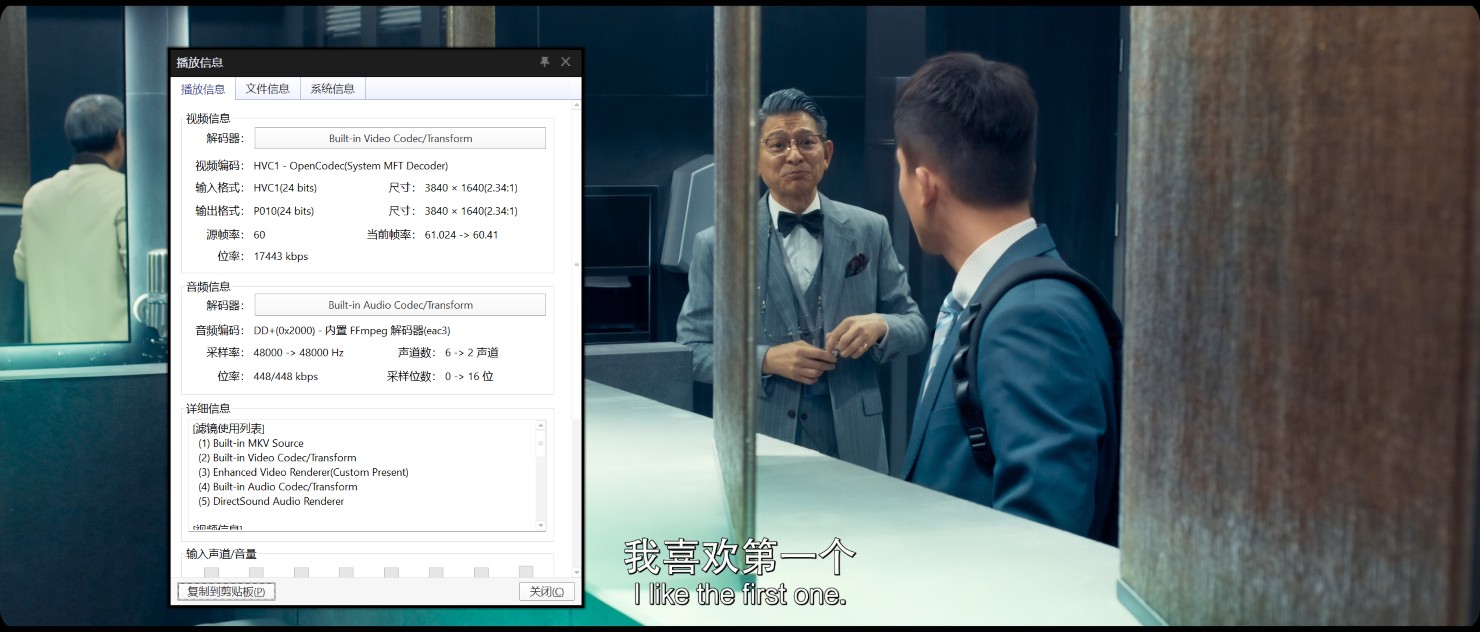Click the 48000 -> 48000 Hz sample rate value
Viewport: 1480px width, 632px height.
[x=299, y=353]
